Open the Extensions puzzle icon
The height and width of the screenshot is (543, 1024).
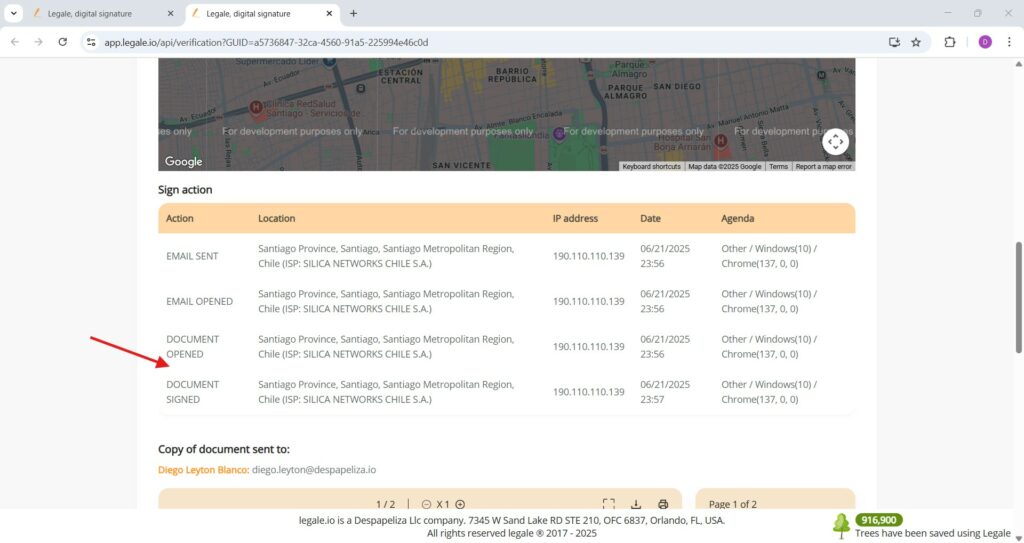tap(950, 42)
